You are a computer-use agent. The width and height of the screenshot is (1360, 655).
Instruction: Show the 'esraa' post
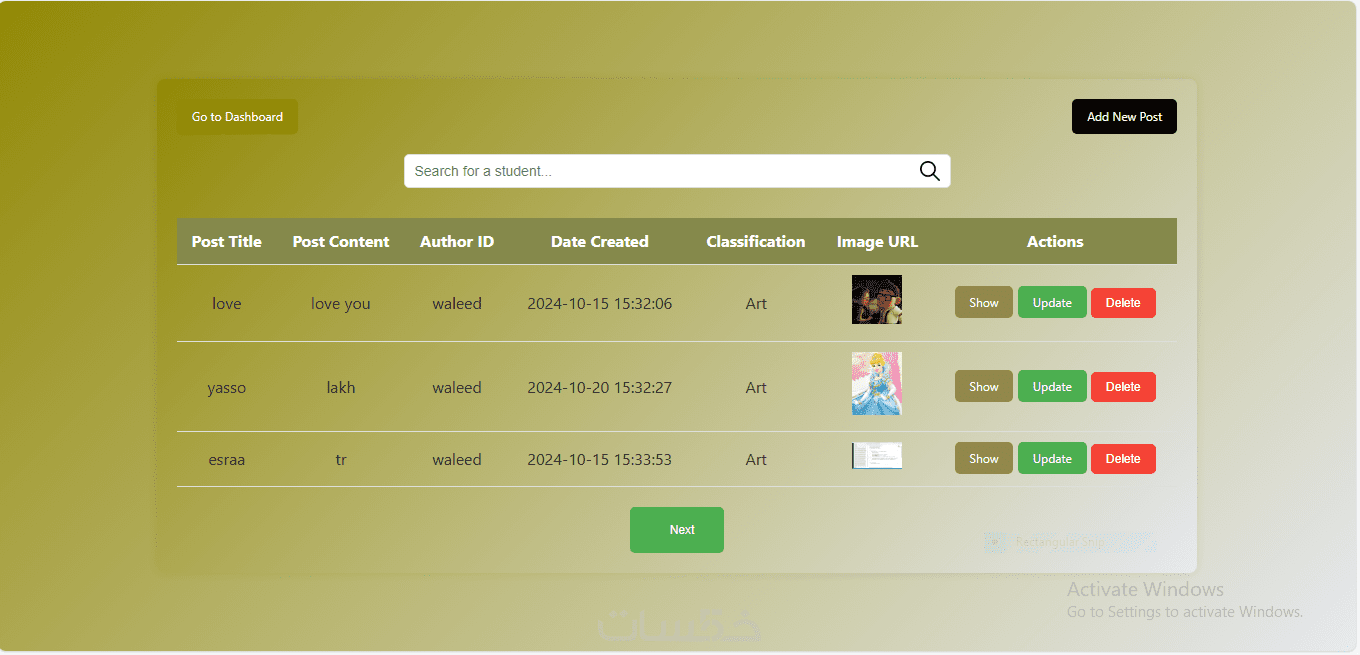point(984,459)
